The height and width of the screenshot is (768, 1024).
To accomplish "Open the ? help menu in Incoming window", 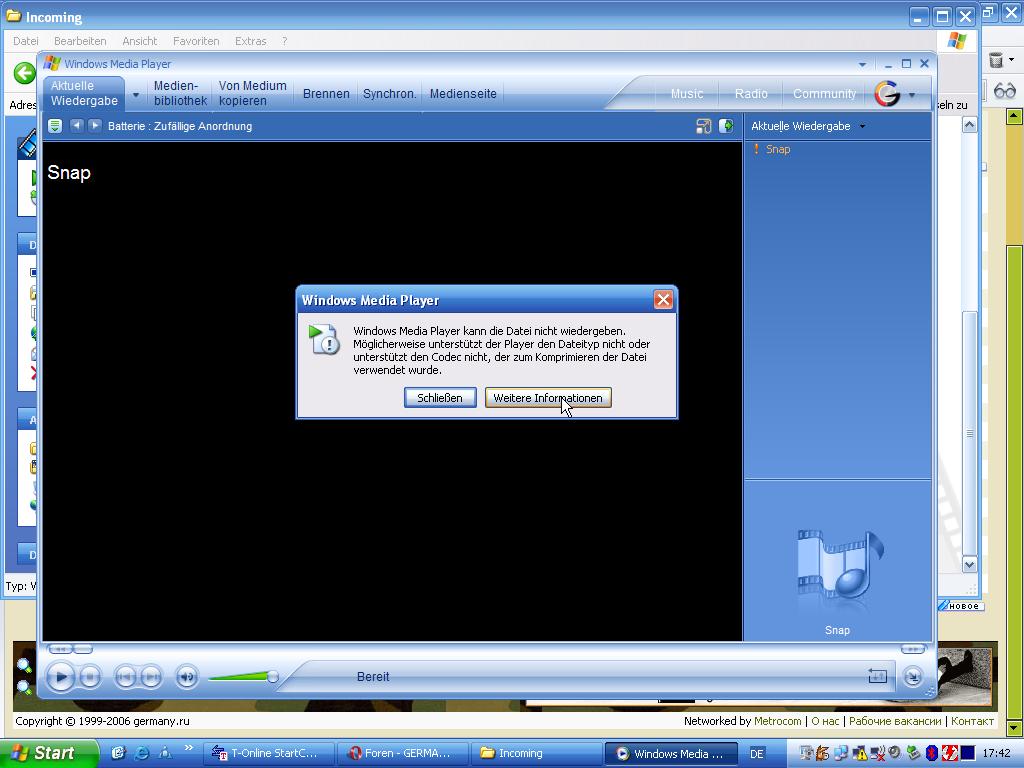I will [285, 40].
